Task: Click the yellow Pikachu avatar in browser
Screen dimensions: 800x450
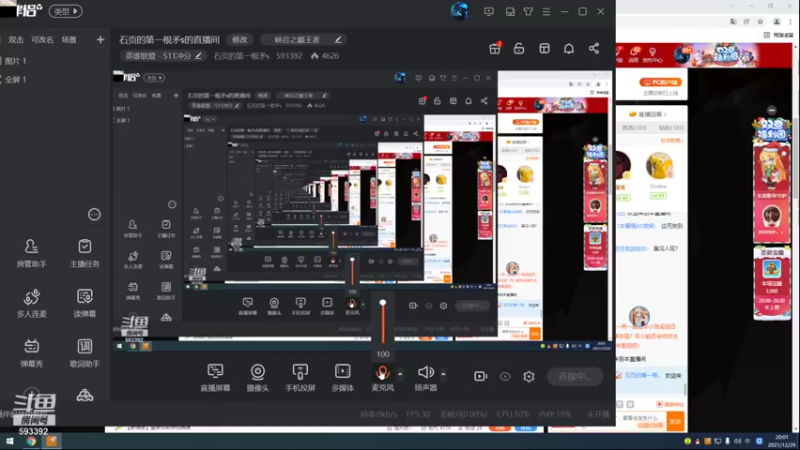Action: coord(659,166)
